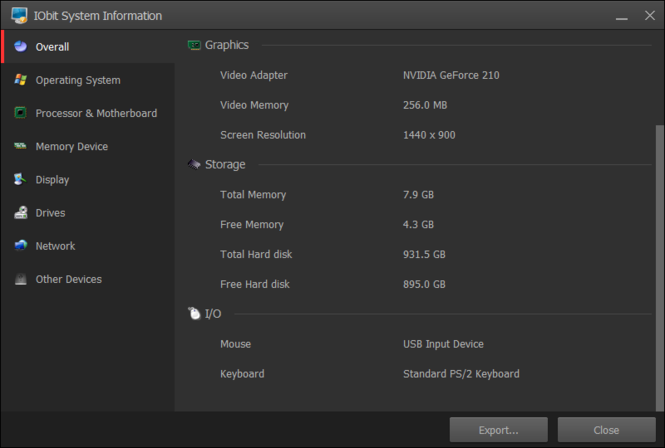Click the 1440 x 900 resolution value
The image size is (665, 448).
pos(429,135)
